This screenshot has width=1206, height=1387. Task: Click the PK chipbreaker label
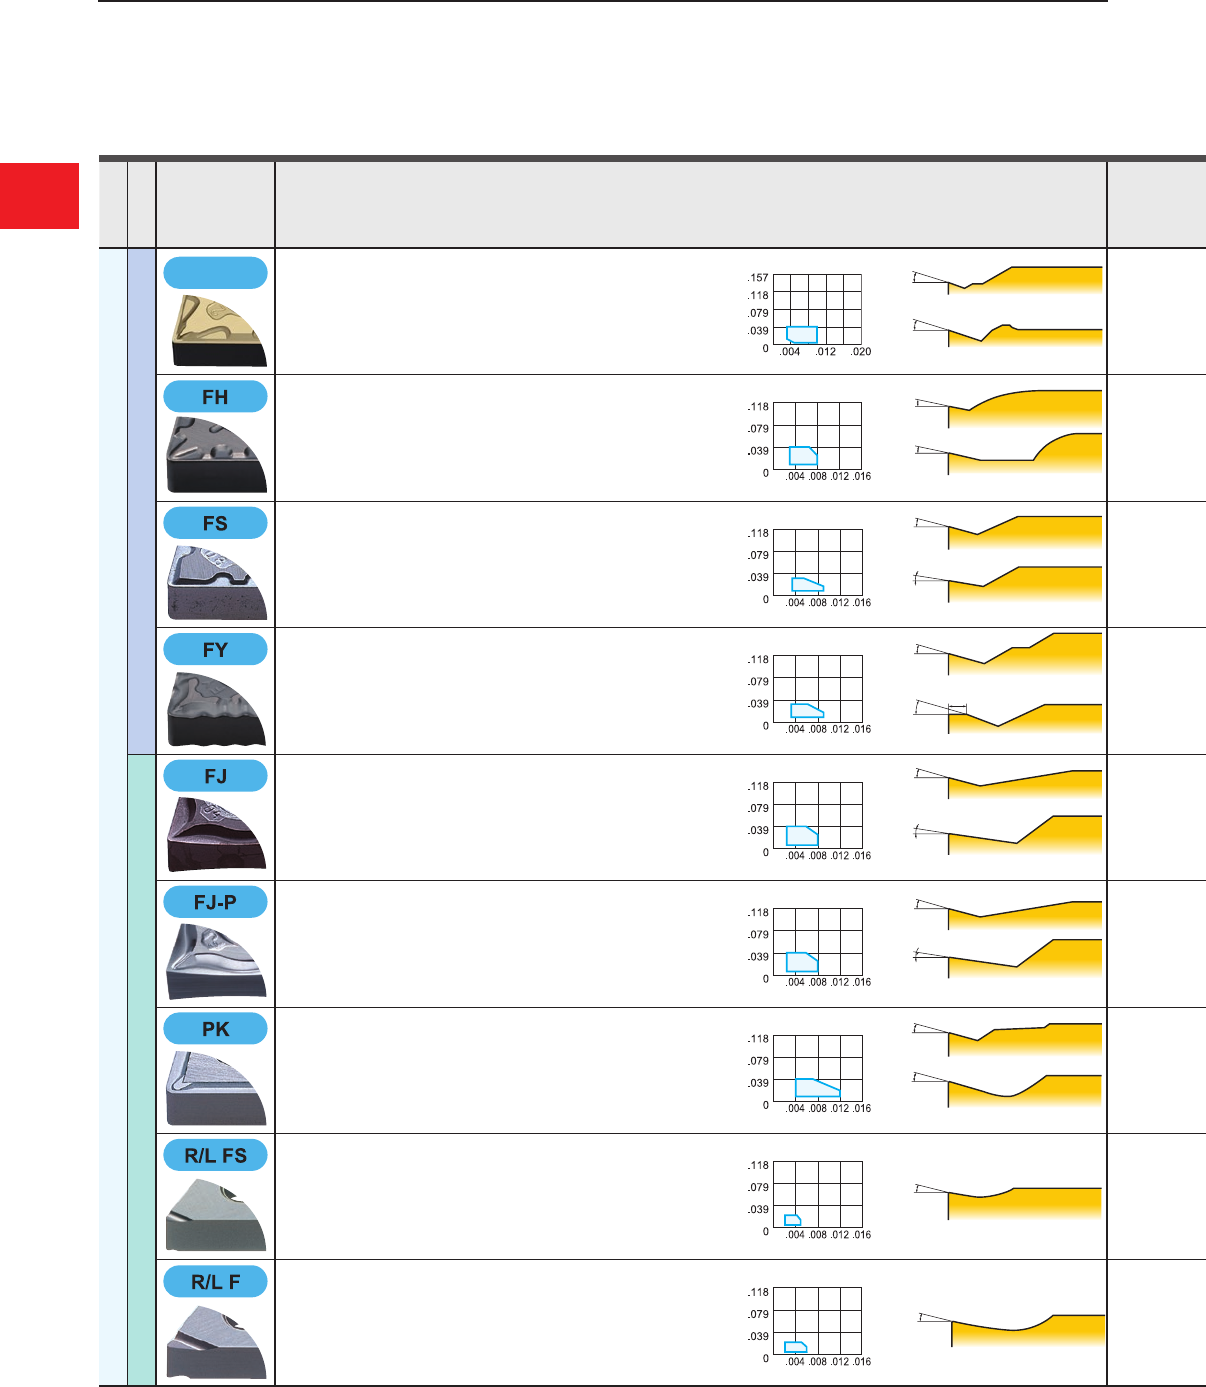[215, 1029]
